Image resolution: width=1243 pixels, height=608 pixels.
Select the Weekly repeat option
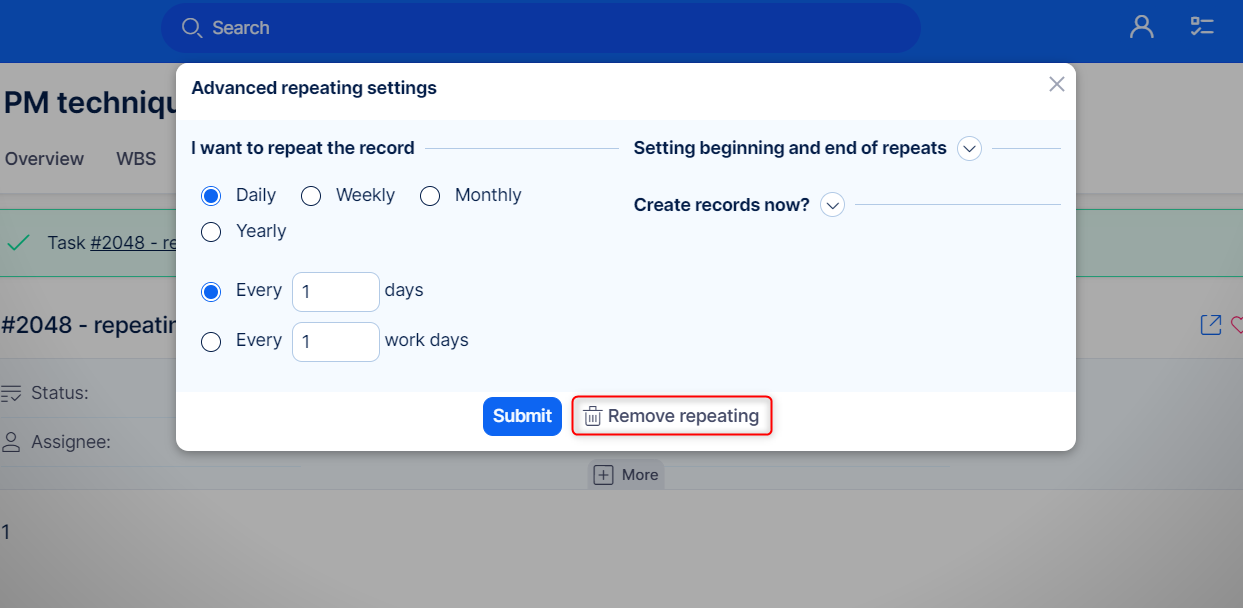click(x=311, y=196)
